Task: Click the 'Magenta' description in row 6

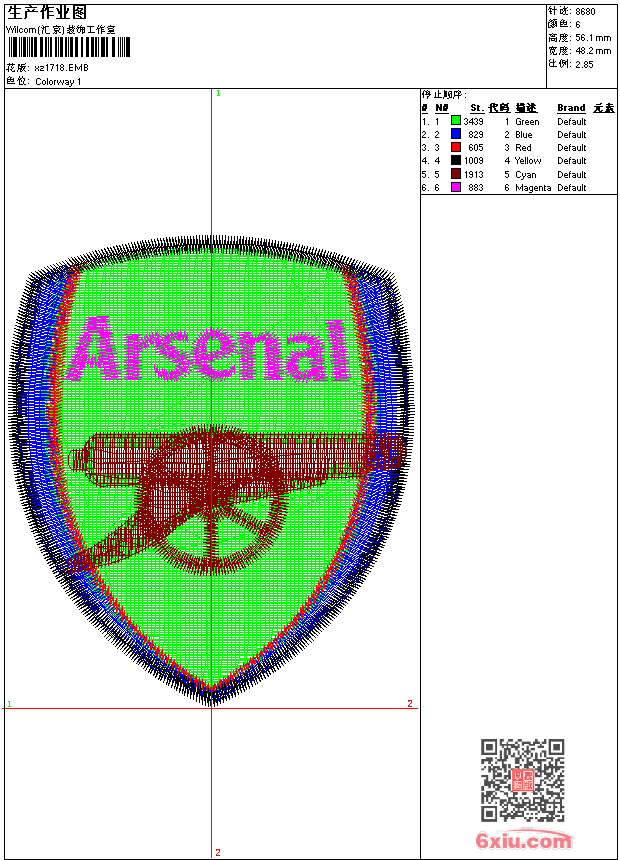Action: coord(533,188)
